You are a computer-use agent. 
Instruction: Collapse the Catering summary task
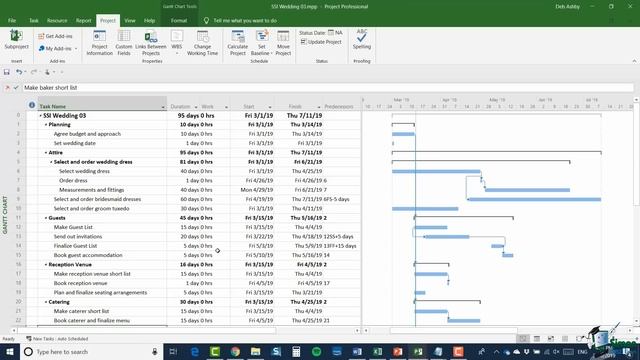pos(46,302)
